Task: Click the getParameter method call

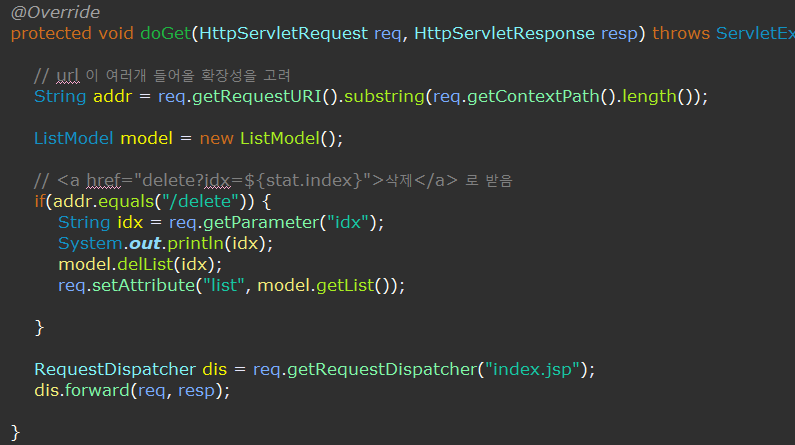Action: (261, 222)
